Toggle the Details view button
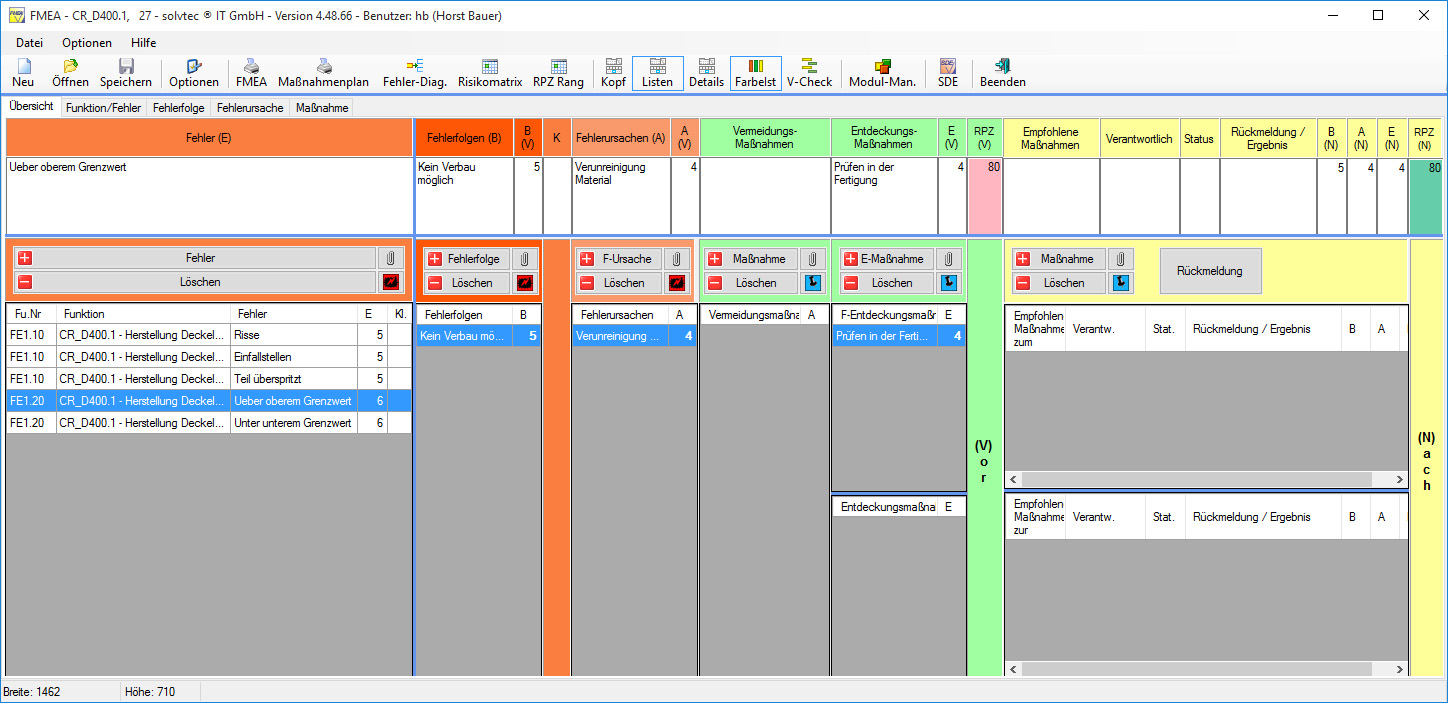The image size is (1448, 703). click(x=706, y=73)
